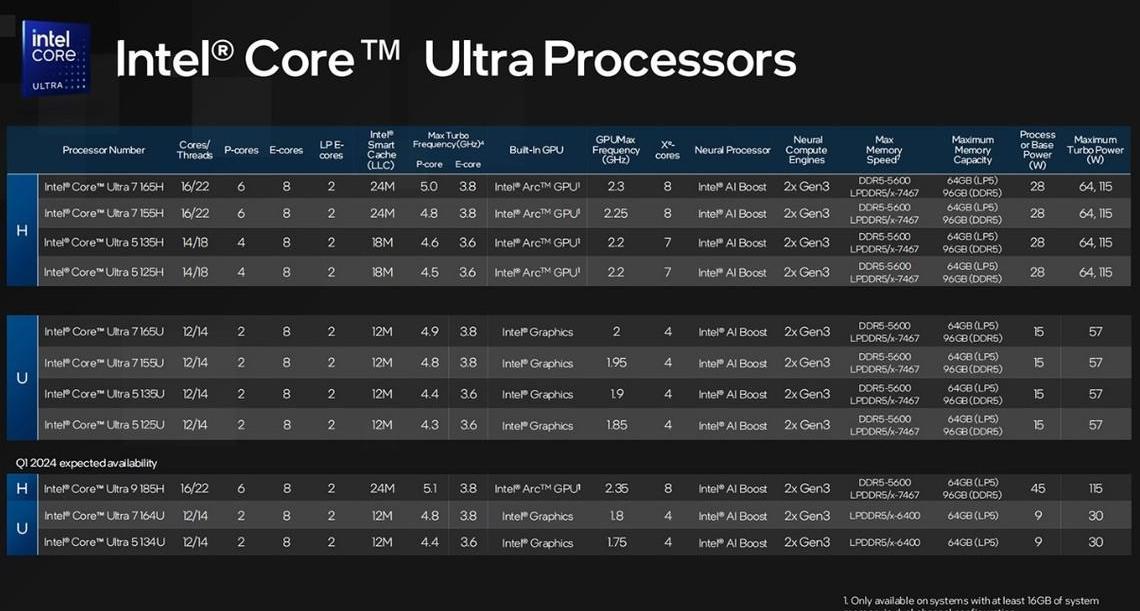Viewport: 1140px width, 611px height.
Task: Click the "Max Memory Speed" column header
Action: coord(883,150)
